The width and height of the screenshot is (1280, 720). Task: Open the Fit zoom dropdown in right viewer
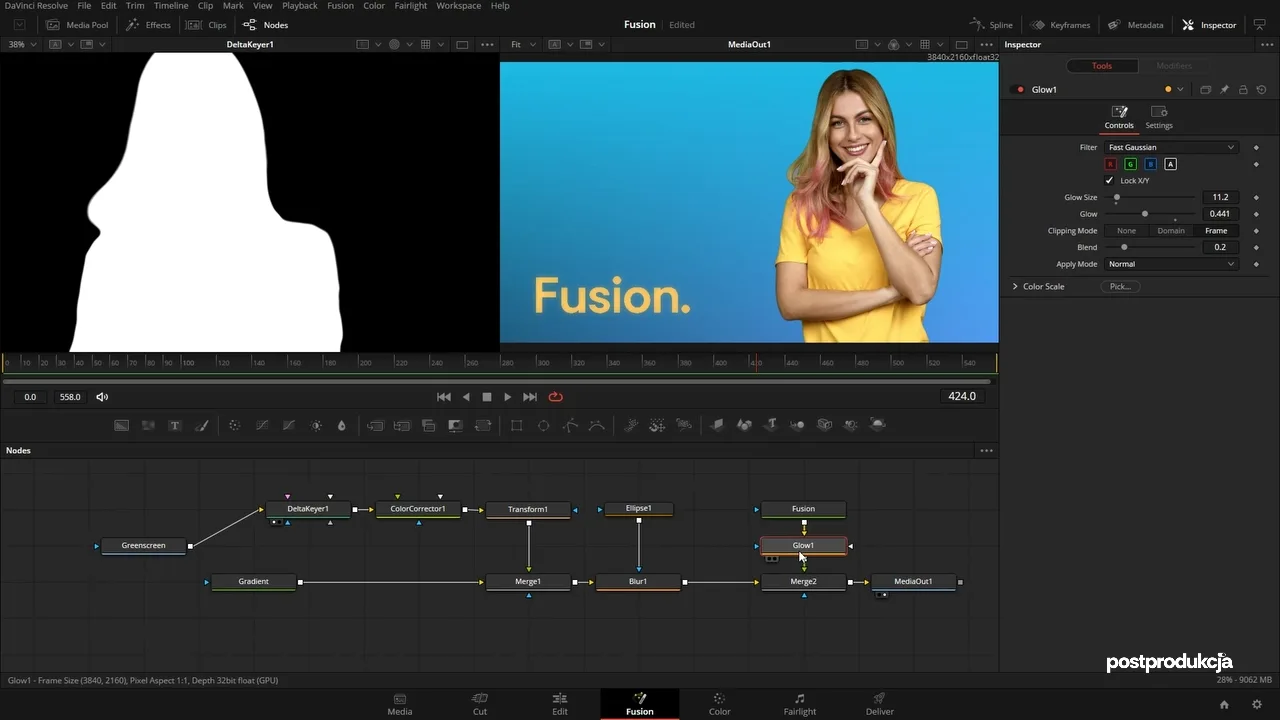pyautogui.click(x=521, y=45)
